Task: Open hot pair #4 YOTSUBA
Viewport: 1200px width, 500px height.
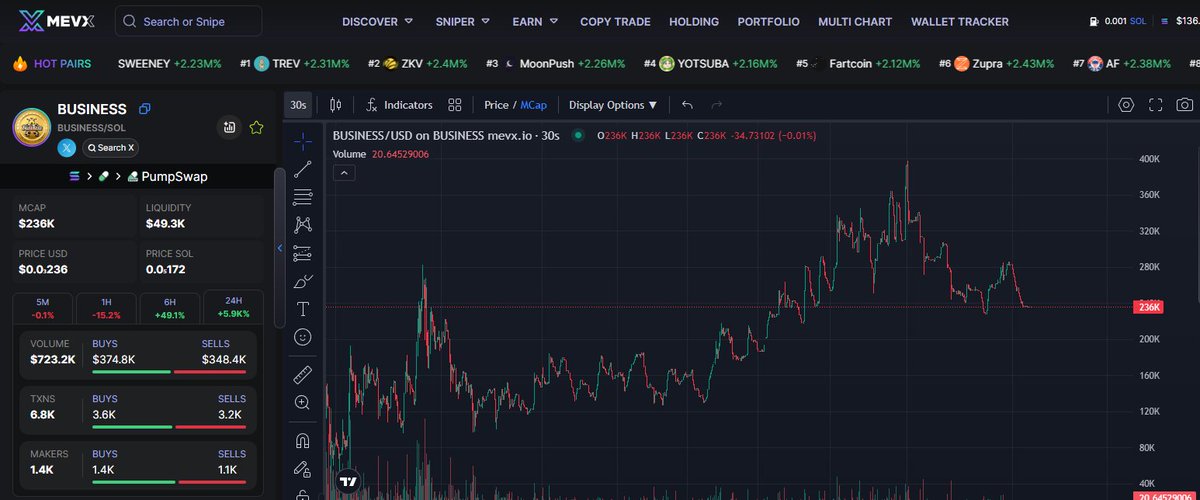Action: (711, 63)
